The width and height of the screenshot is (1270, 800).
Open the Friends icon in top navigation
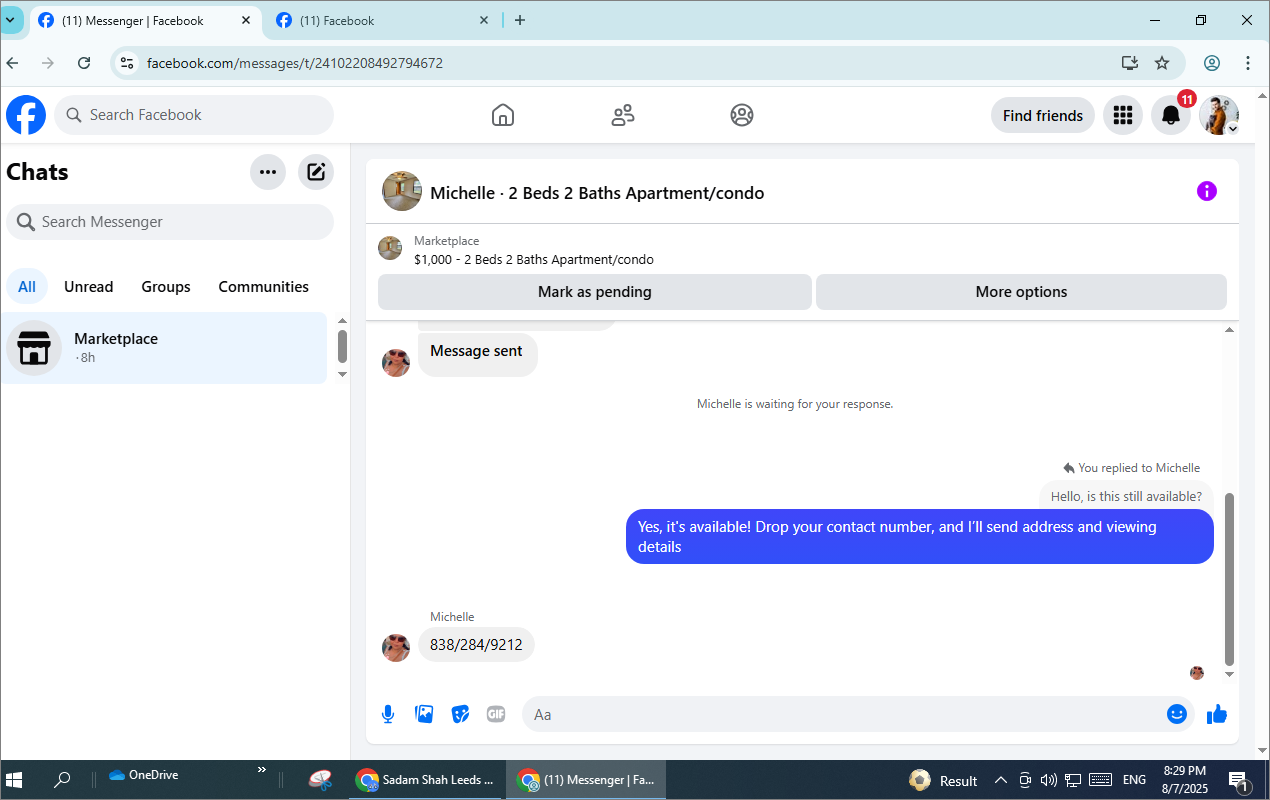pos(623,115)
